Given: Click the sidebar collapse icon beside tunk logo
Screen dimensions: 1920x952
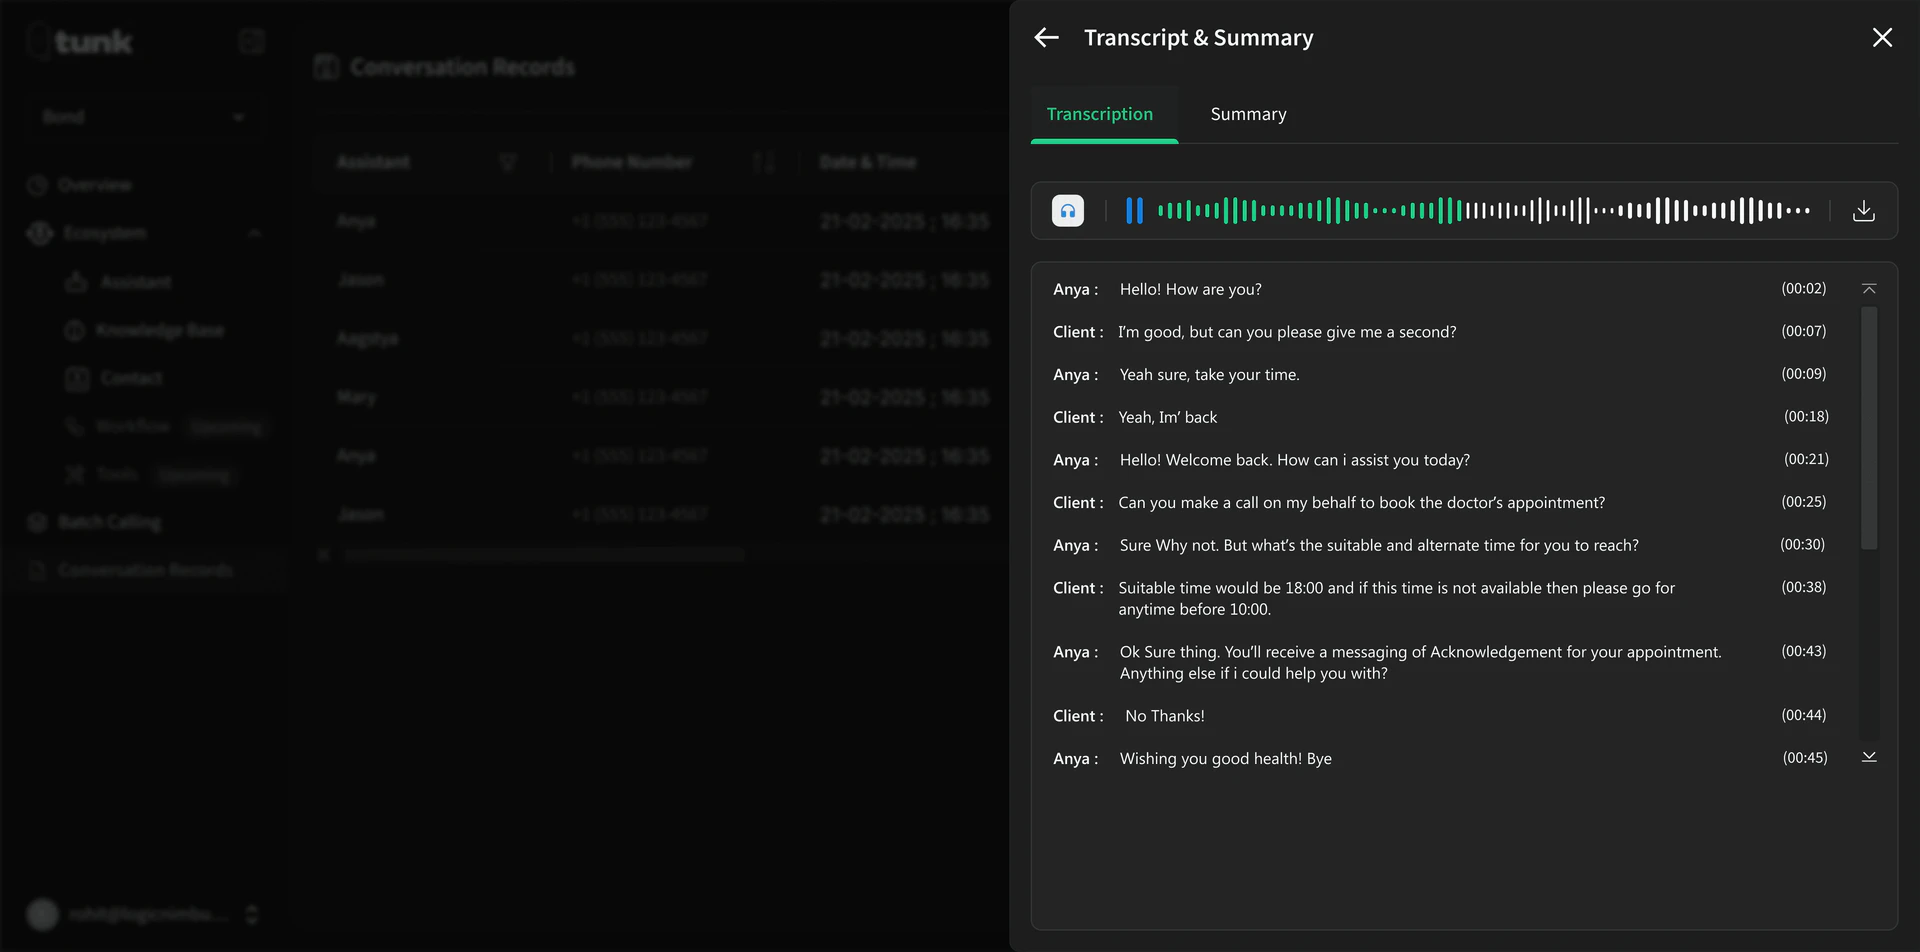Looking at the screenshot, I should [251, 40].
